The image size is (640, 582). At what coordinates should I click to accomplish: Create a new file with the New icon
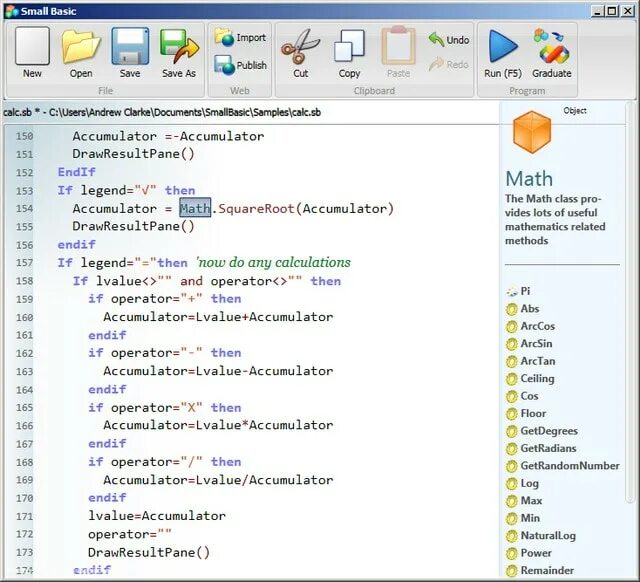click(32, 47)
